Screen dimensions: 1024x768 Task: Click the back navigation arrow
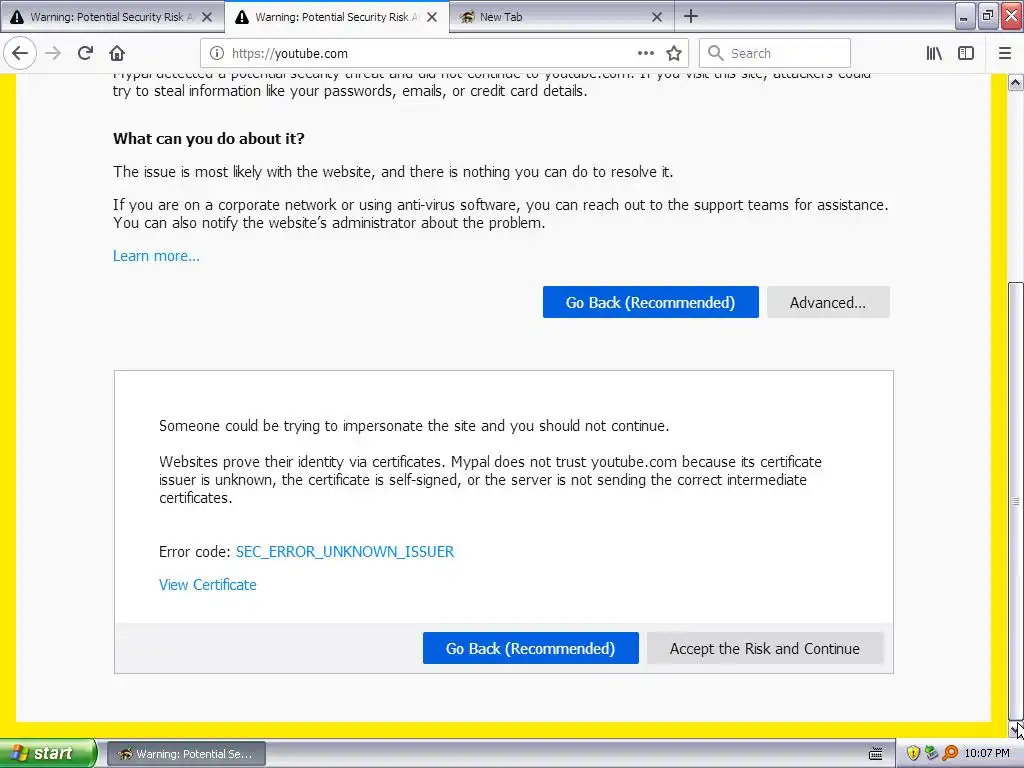point(20,54)
